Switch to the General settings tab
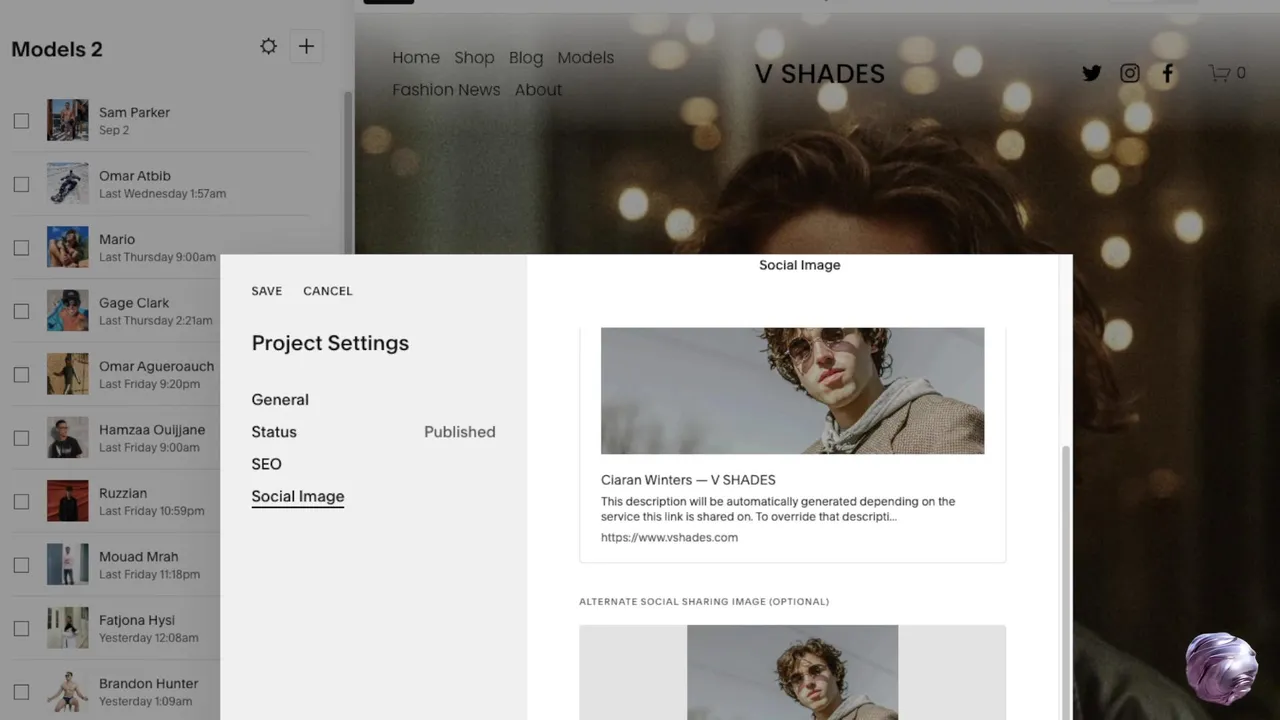 coord(280,400)
